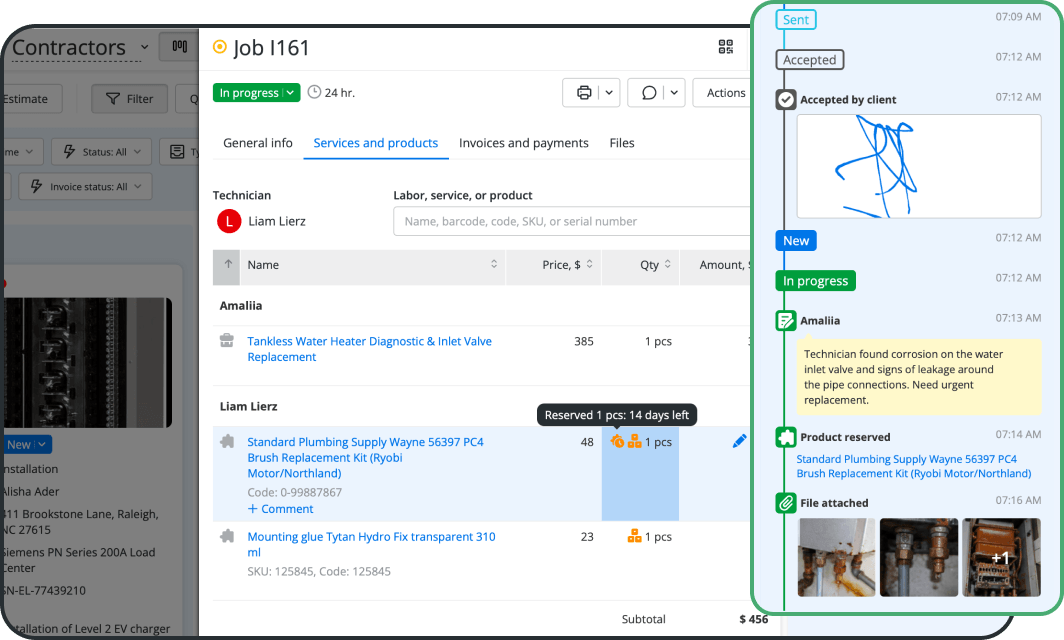Screen dimensions: 1064x640
Task: Click the In progress badge in timeline
Action: [816, 280]
